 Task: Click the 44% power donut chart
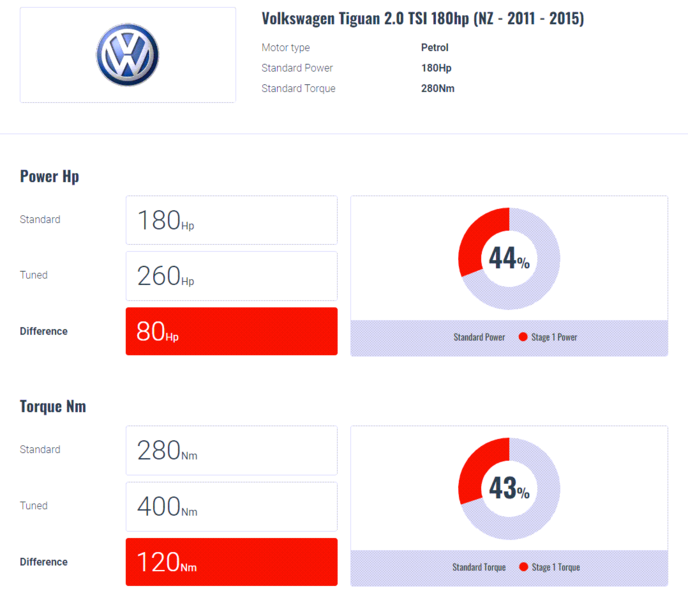[x=509, y=259]
